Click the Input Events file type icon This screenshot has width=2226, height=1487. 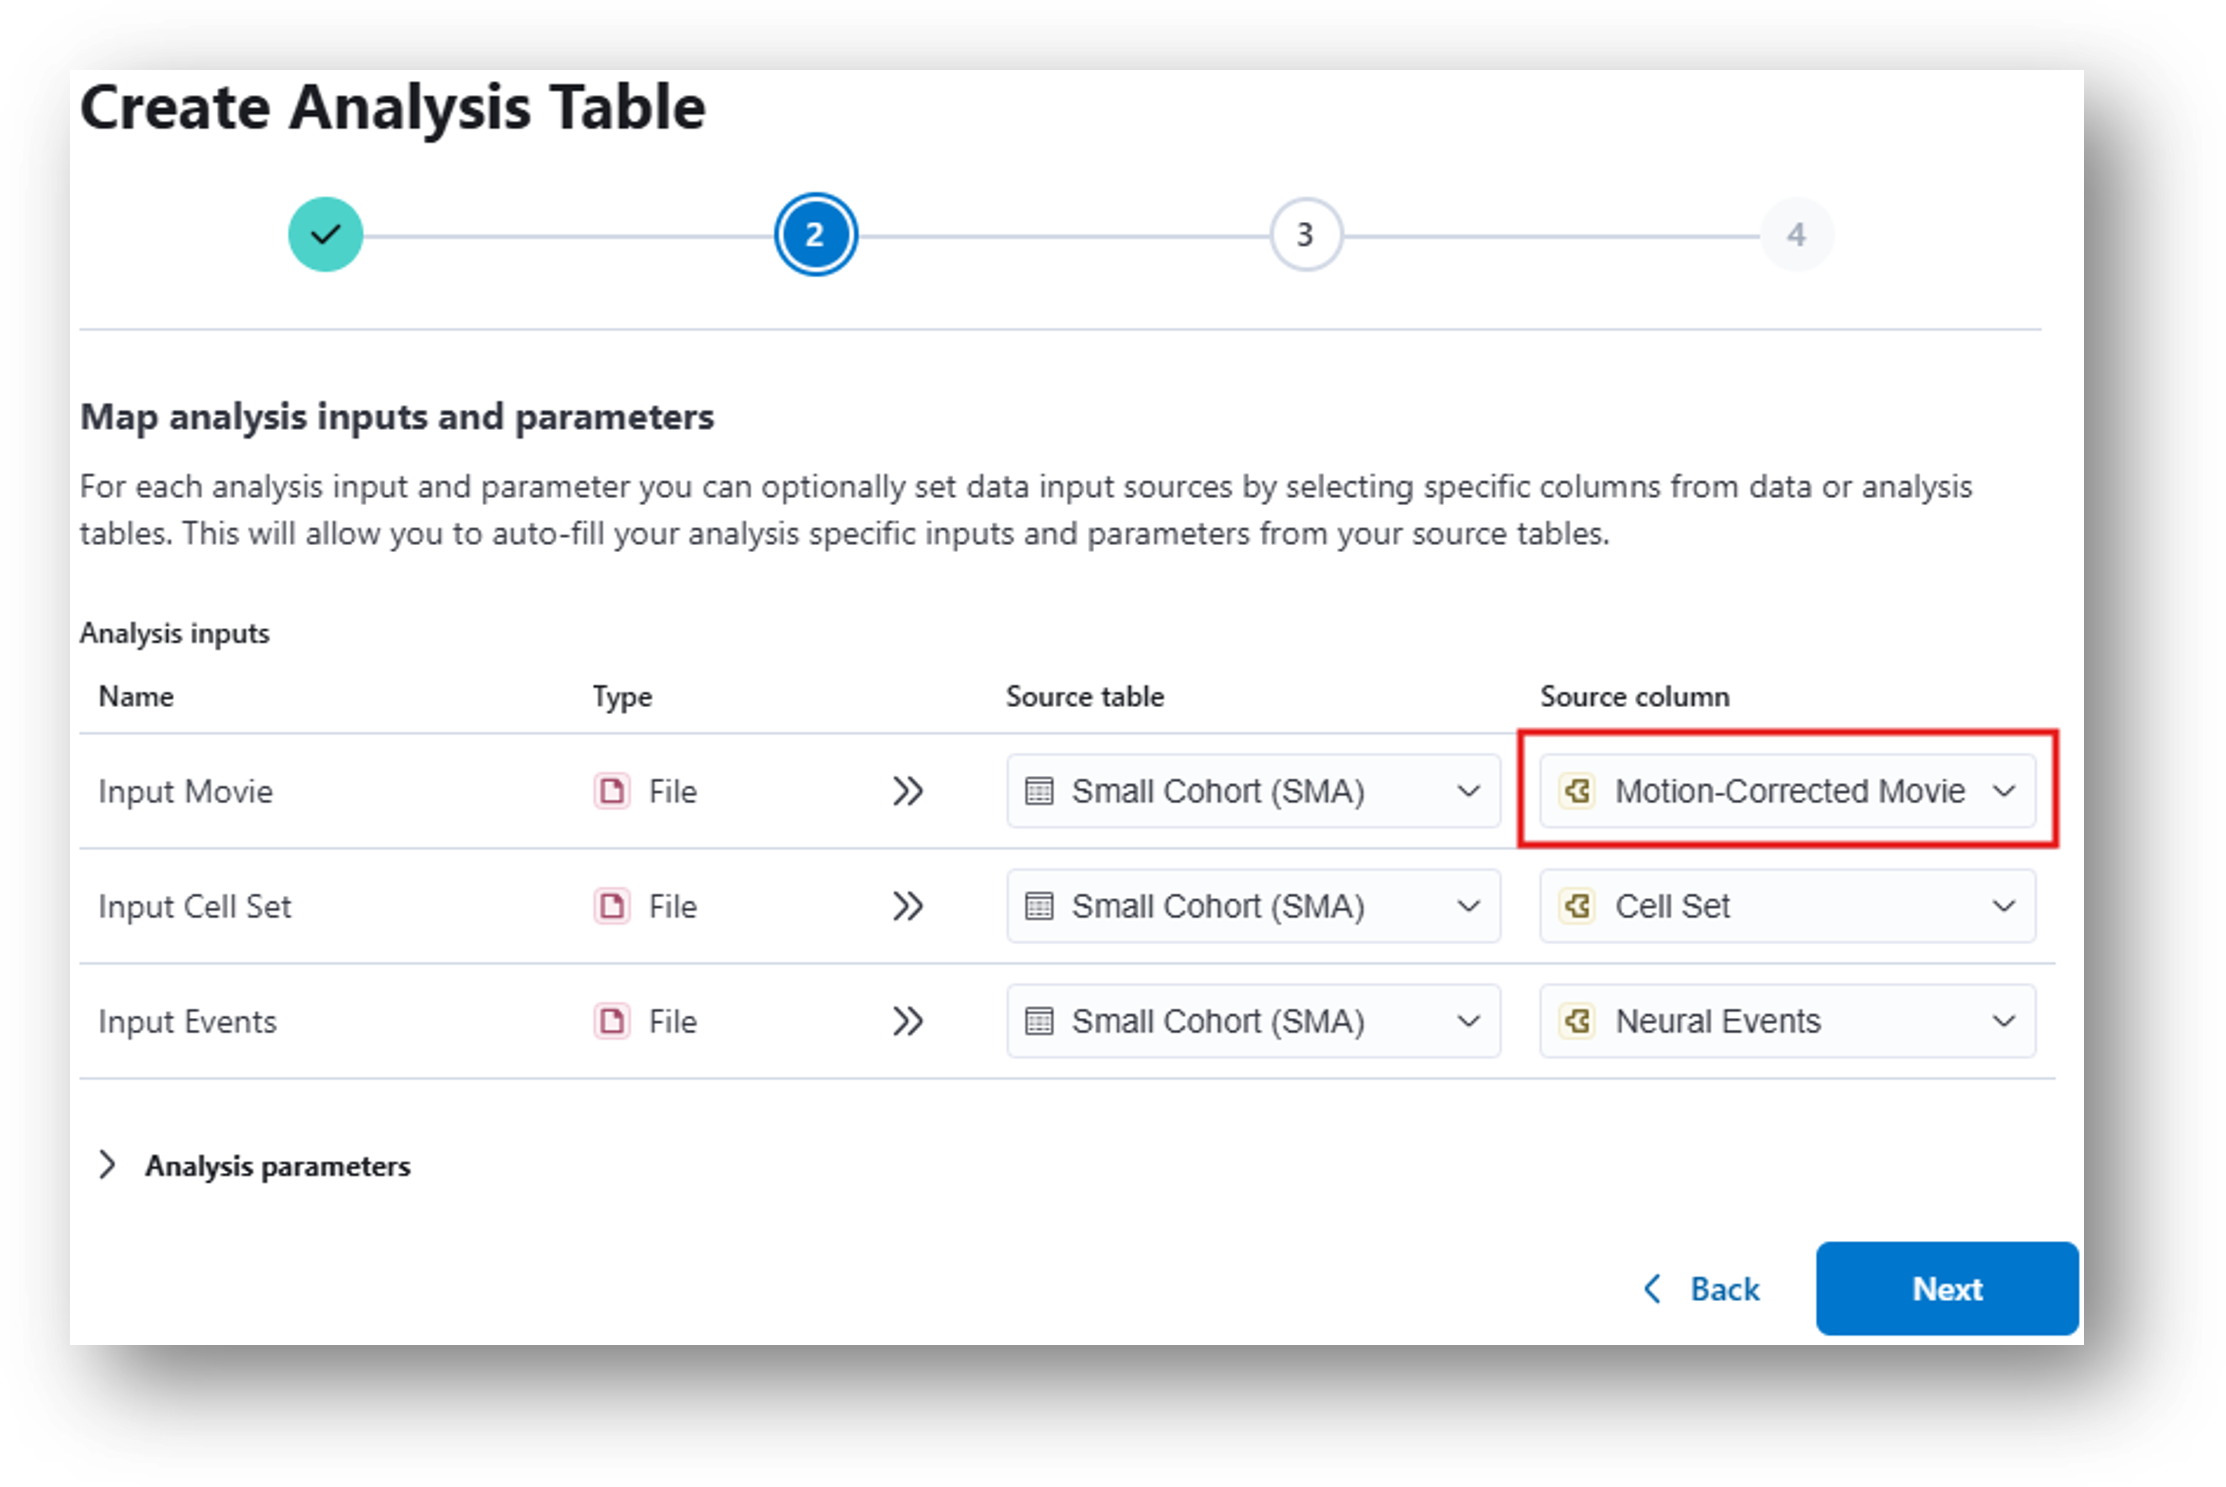(x=612, y=1021)
